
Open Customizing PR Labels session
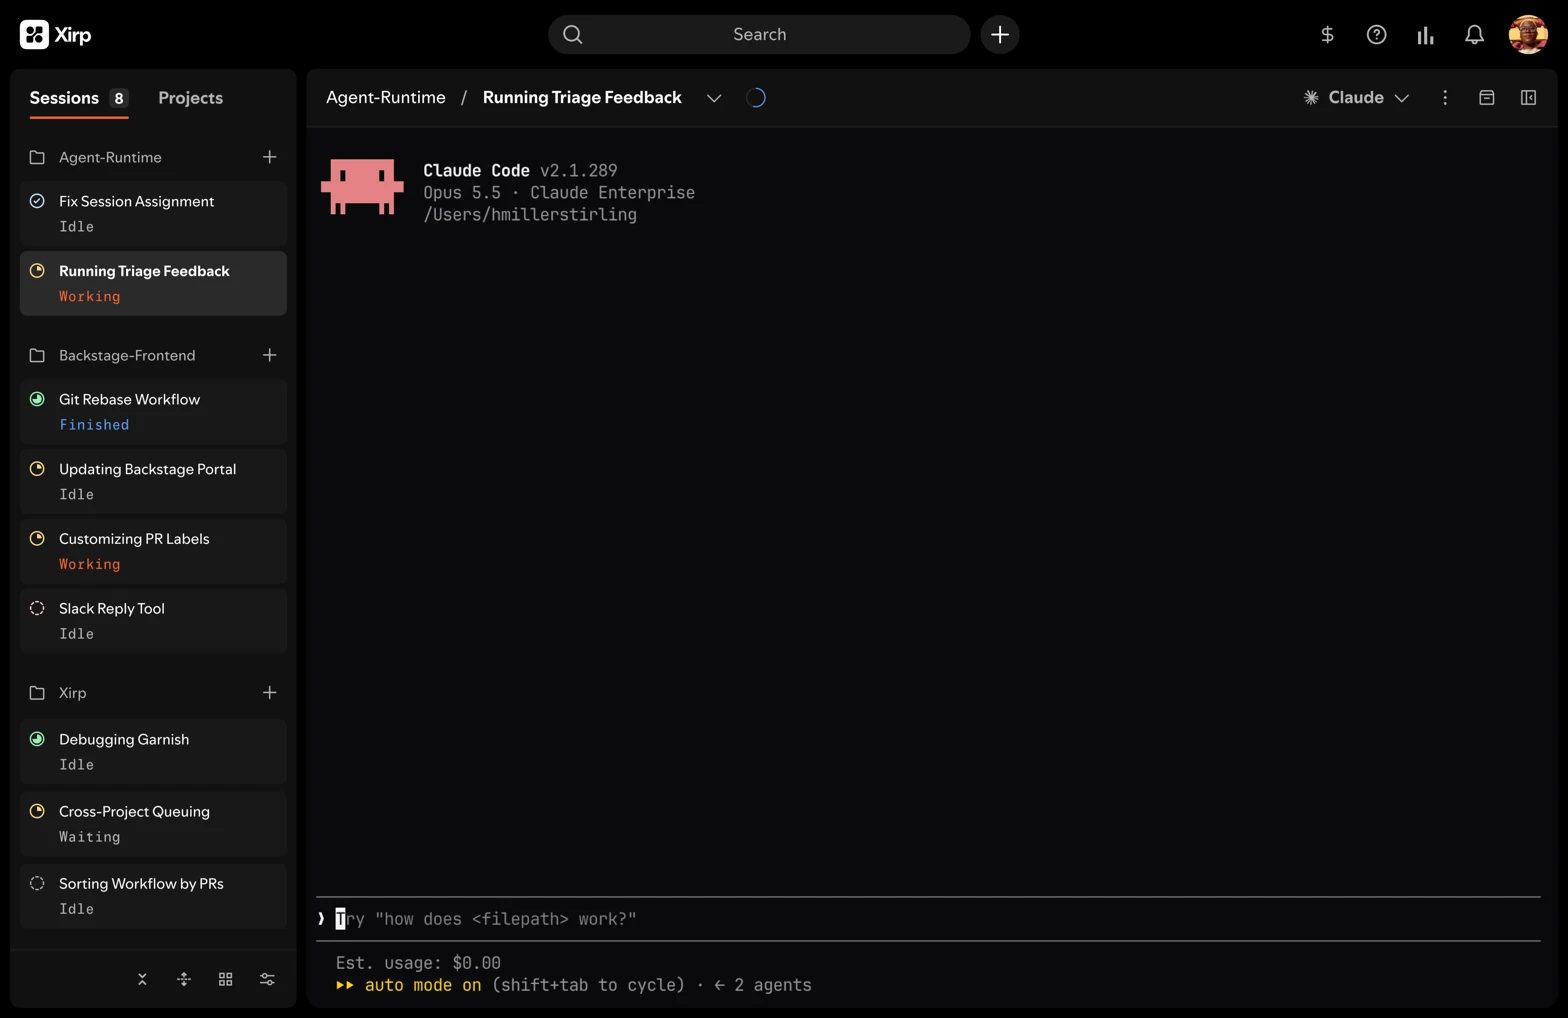click(x=153, y=551)
